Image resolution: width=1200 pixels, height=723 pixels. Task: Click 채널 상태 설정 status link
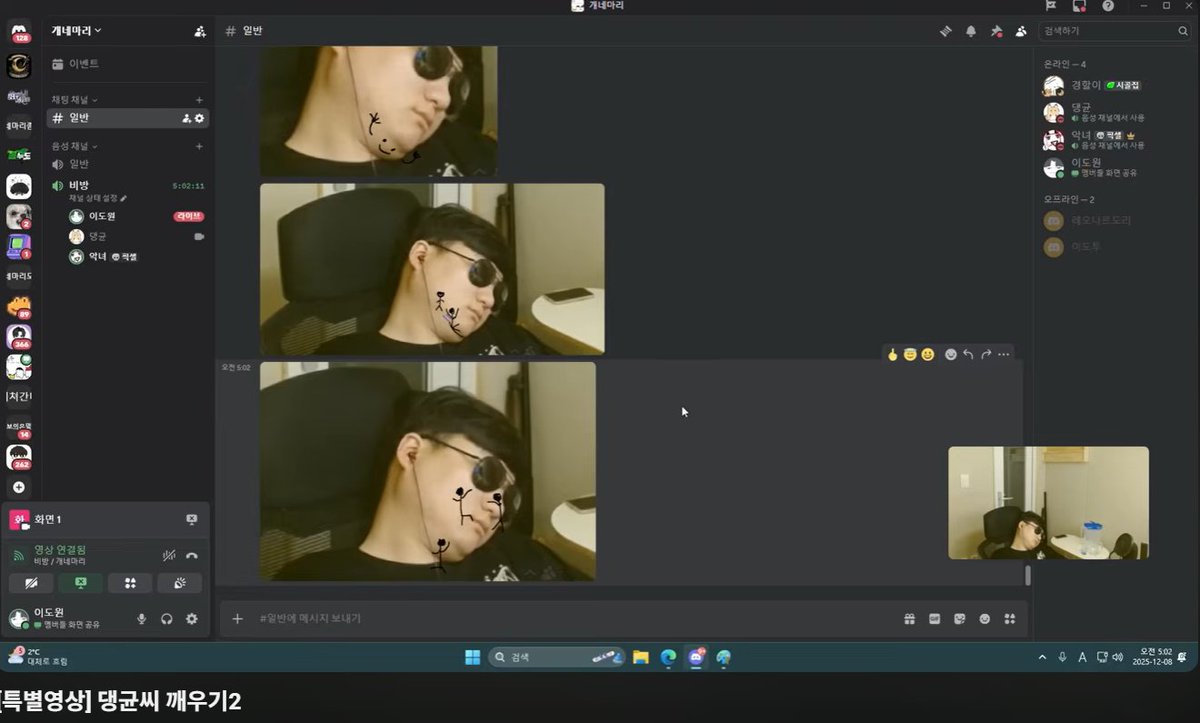(x=97, y=198)
